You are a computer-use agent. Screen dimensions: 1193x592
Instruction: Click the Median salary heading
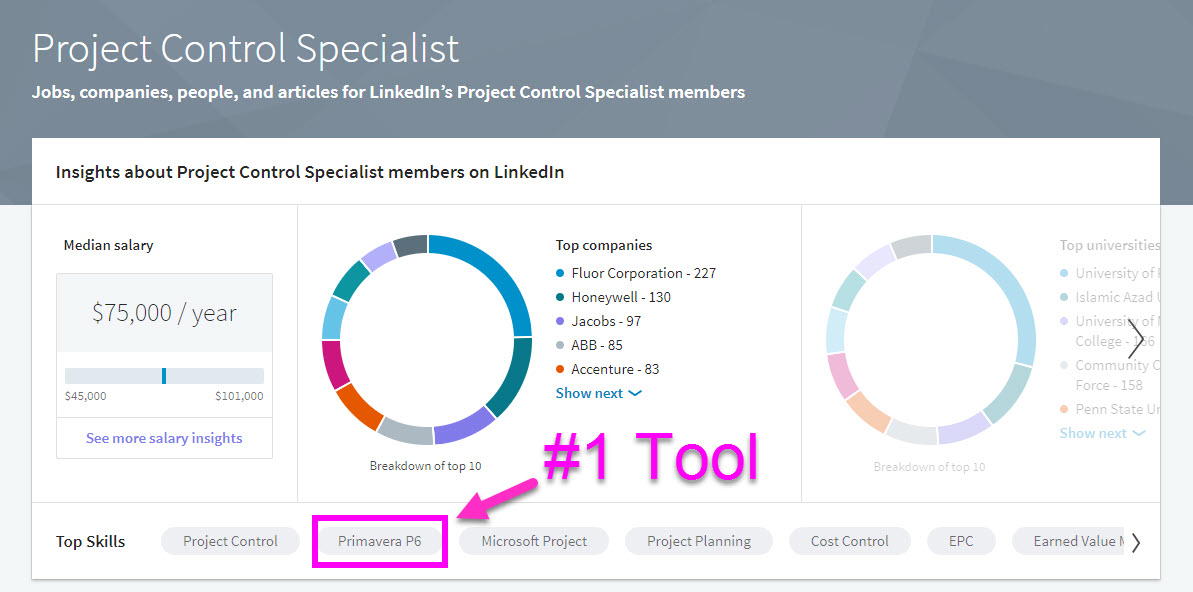click(x=109, y=245)
